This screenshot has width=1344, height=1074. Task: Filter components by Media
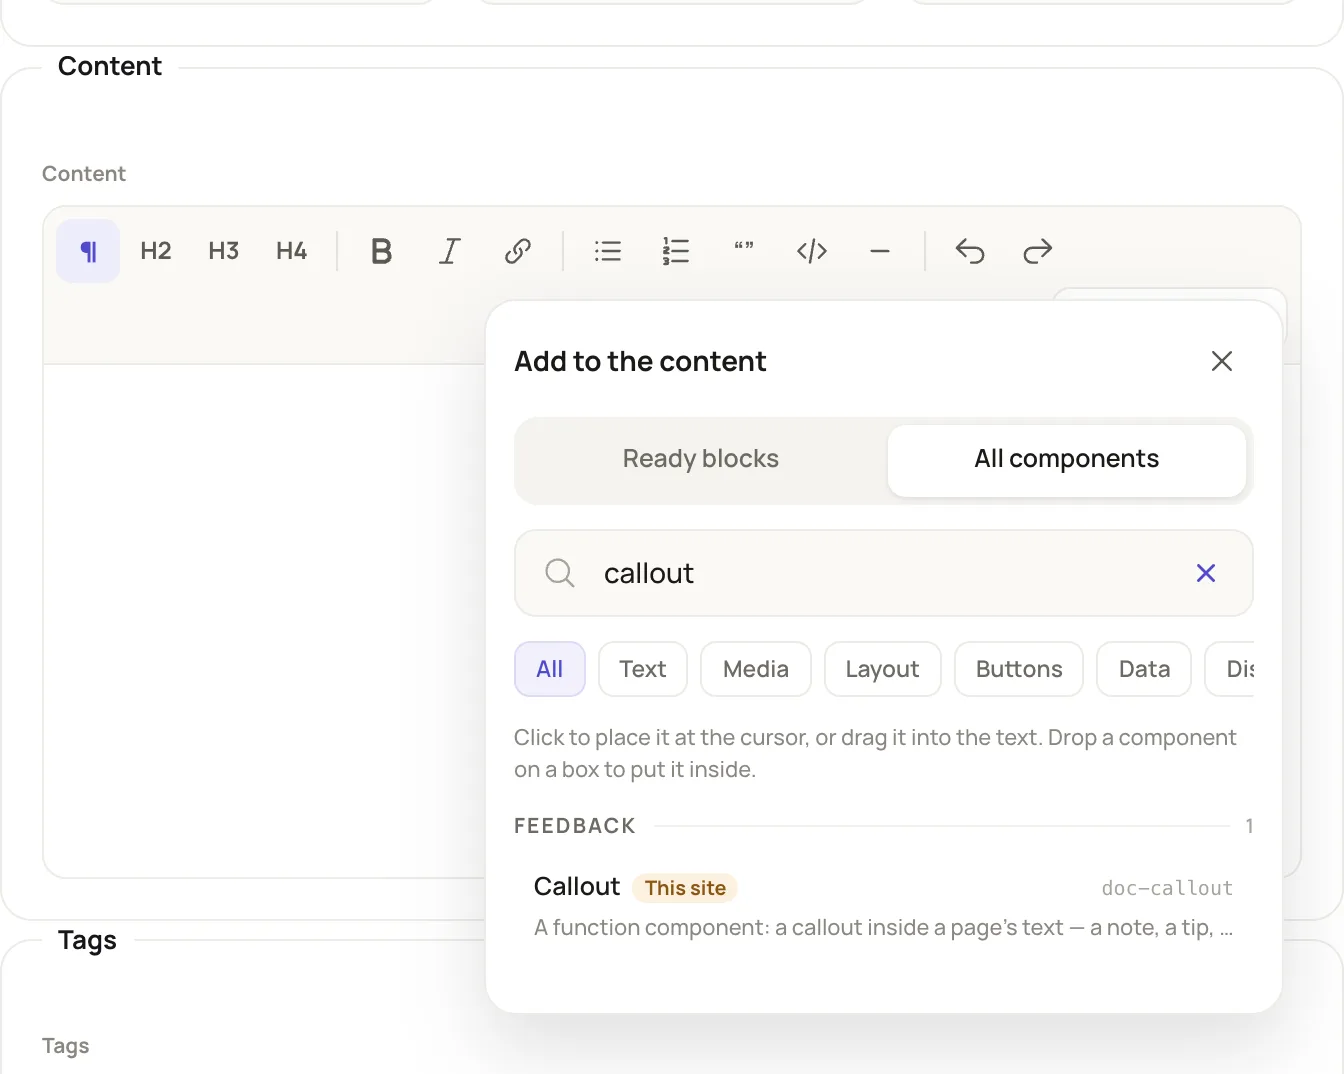pos(756,669)
